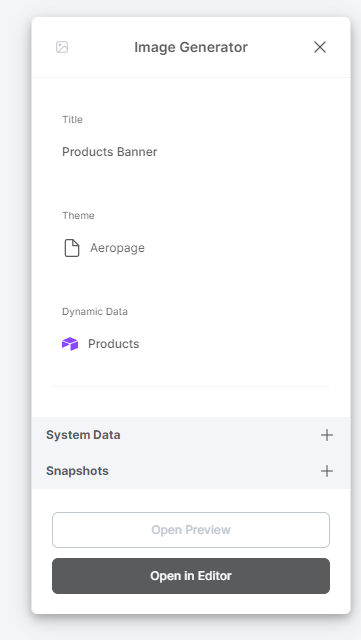Click the image icon in the panel header
This screenshot has height=640, width=361.
(x=62, y=47)
